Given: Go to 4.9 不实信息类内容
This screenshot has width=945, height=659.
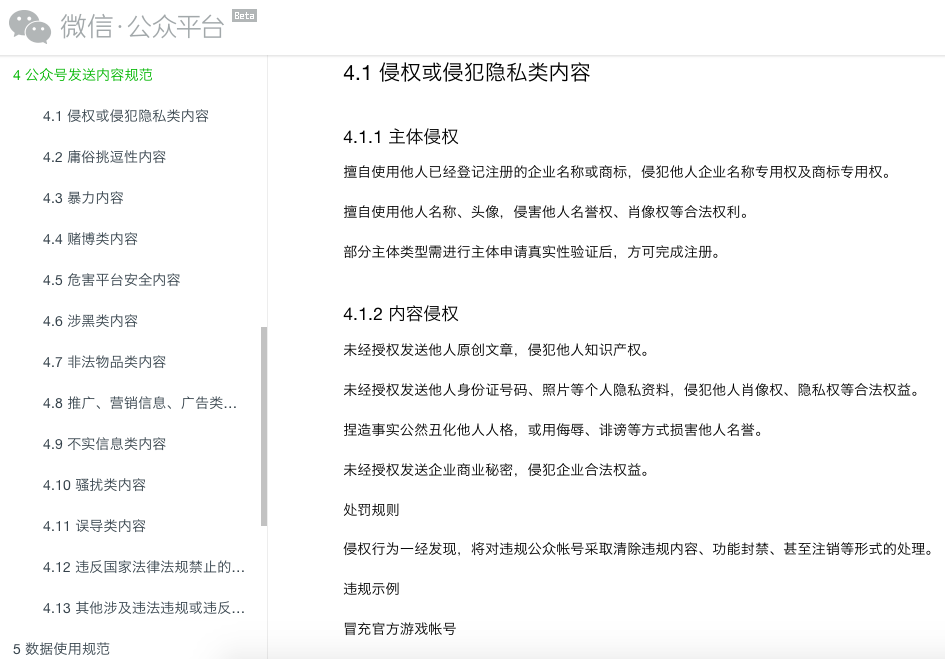Looking at the screenshot, I should 104,444.
